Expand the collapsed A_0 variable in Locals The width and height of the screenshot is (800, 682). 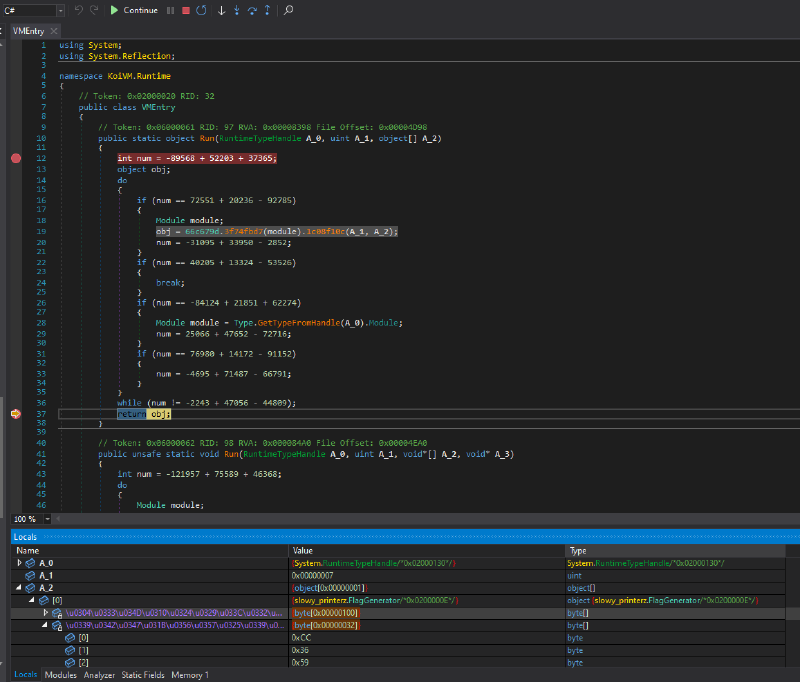(18, 562)
